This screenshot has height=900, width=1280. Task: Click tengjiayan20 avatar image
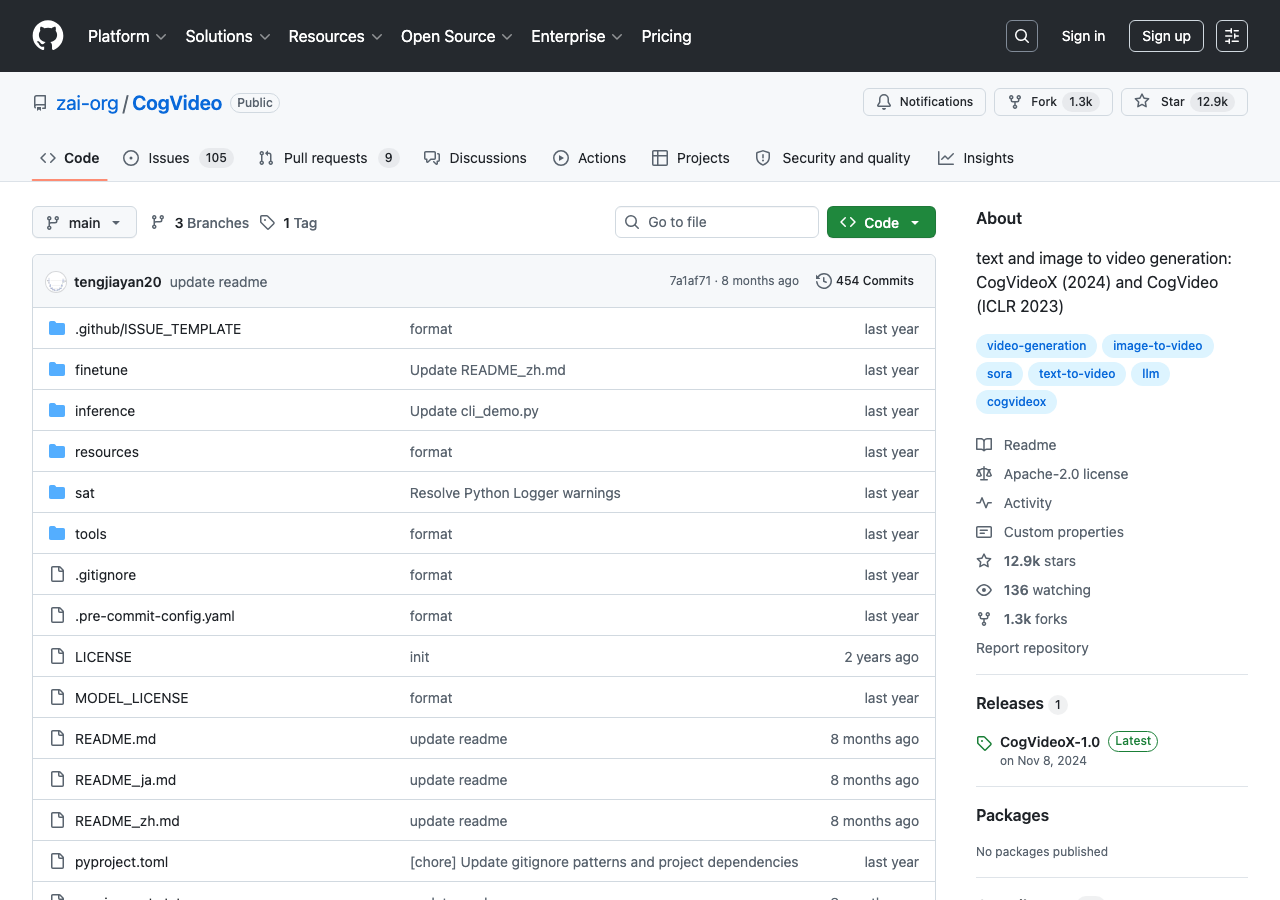[x=56, y=282]
